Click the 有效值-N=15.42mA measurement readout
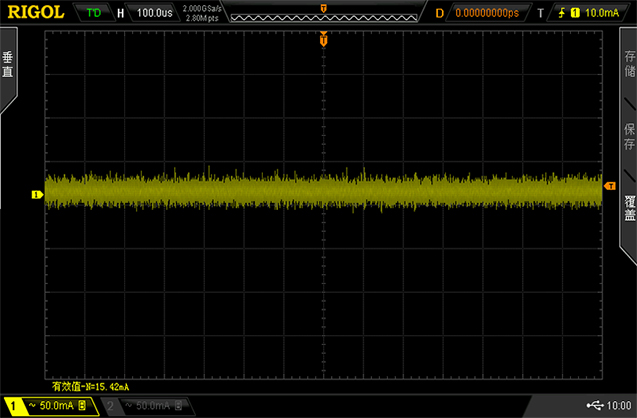This screenshot has height=418, width=637. [91, 387]
